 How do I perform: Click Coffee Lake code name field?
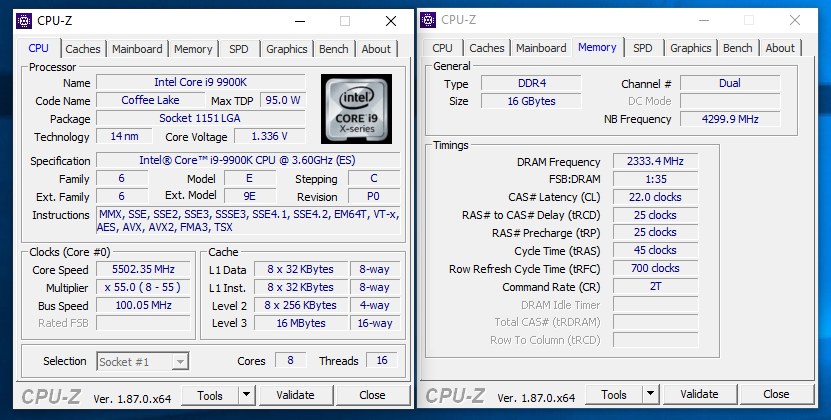coord(150,100)
